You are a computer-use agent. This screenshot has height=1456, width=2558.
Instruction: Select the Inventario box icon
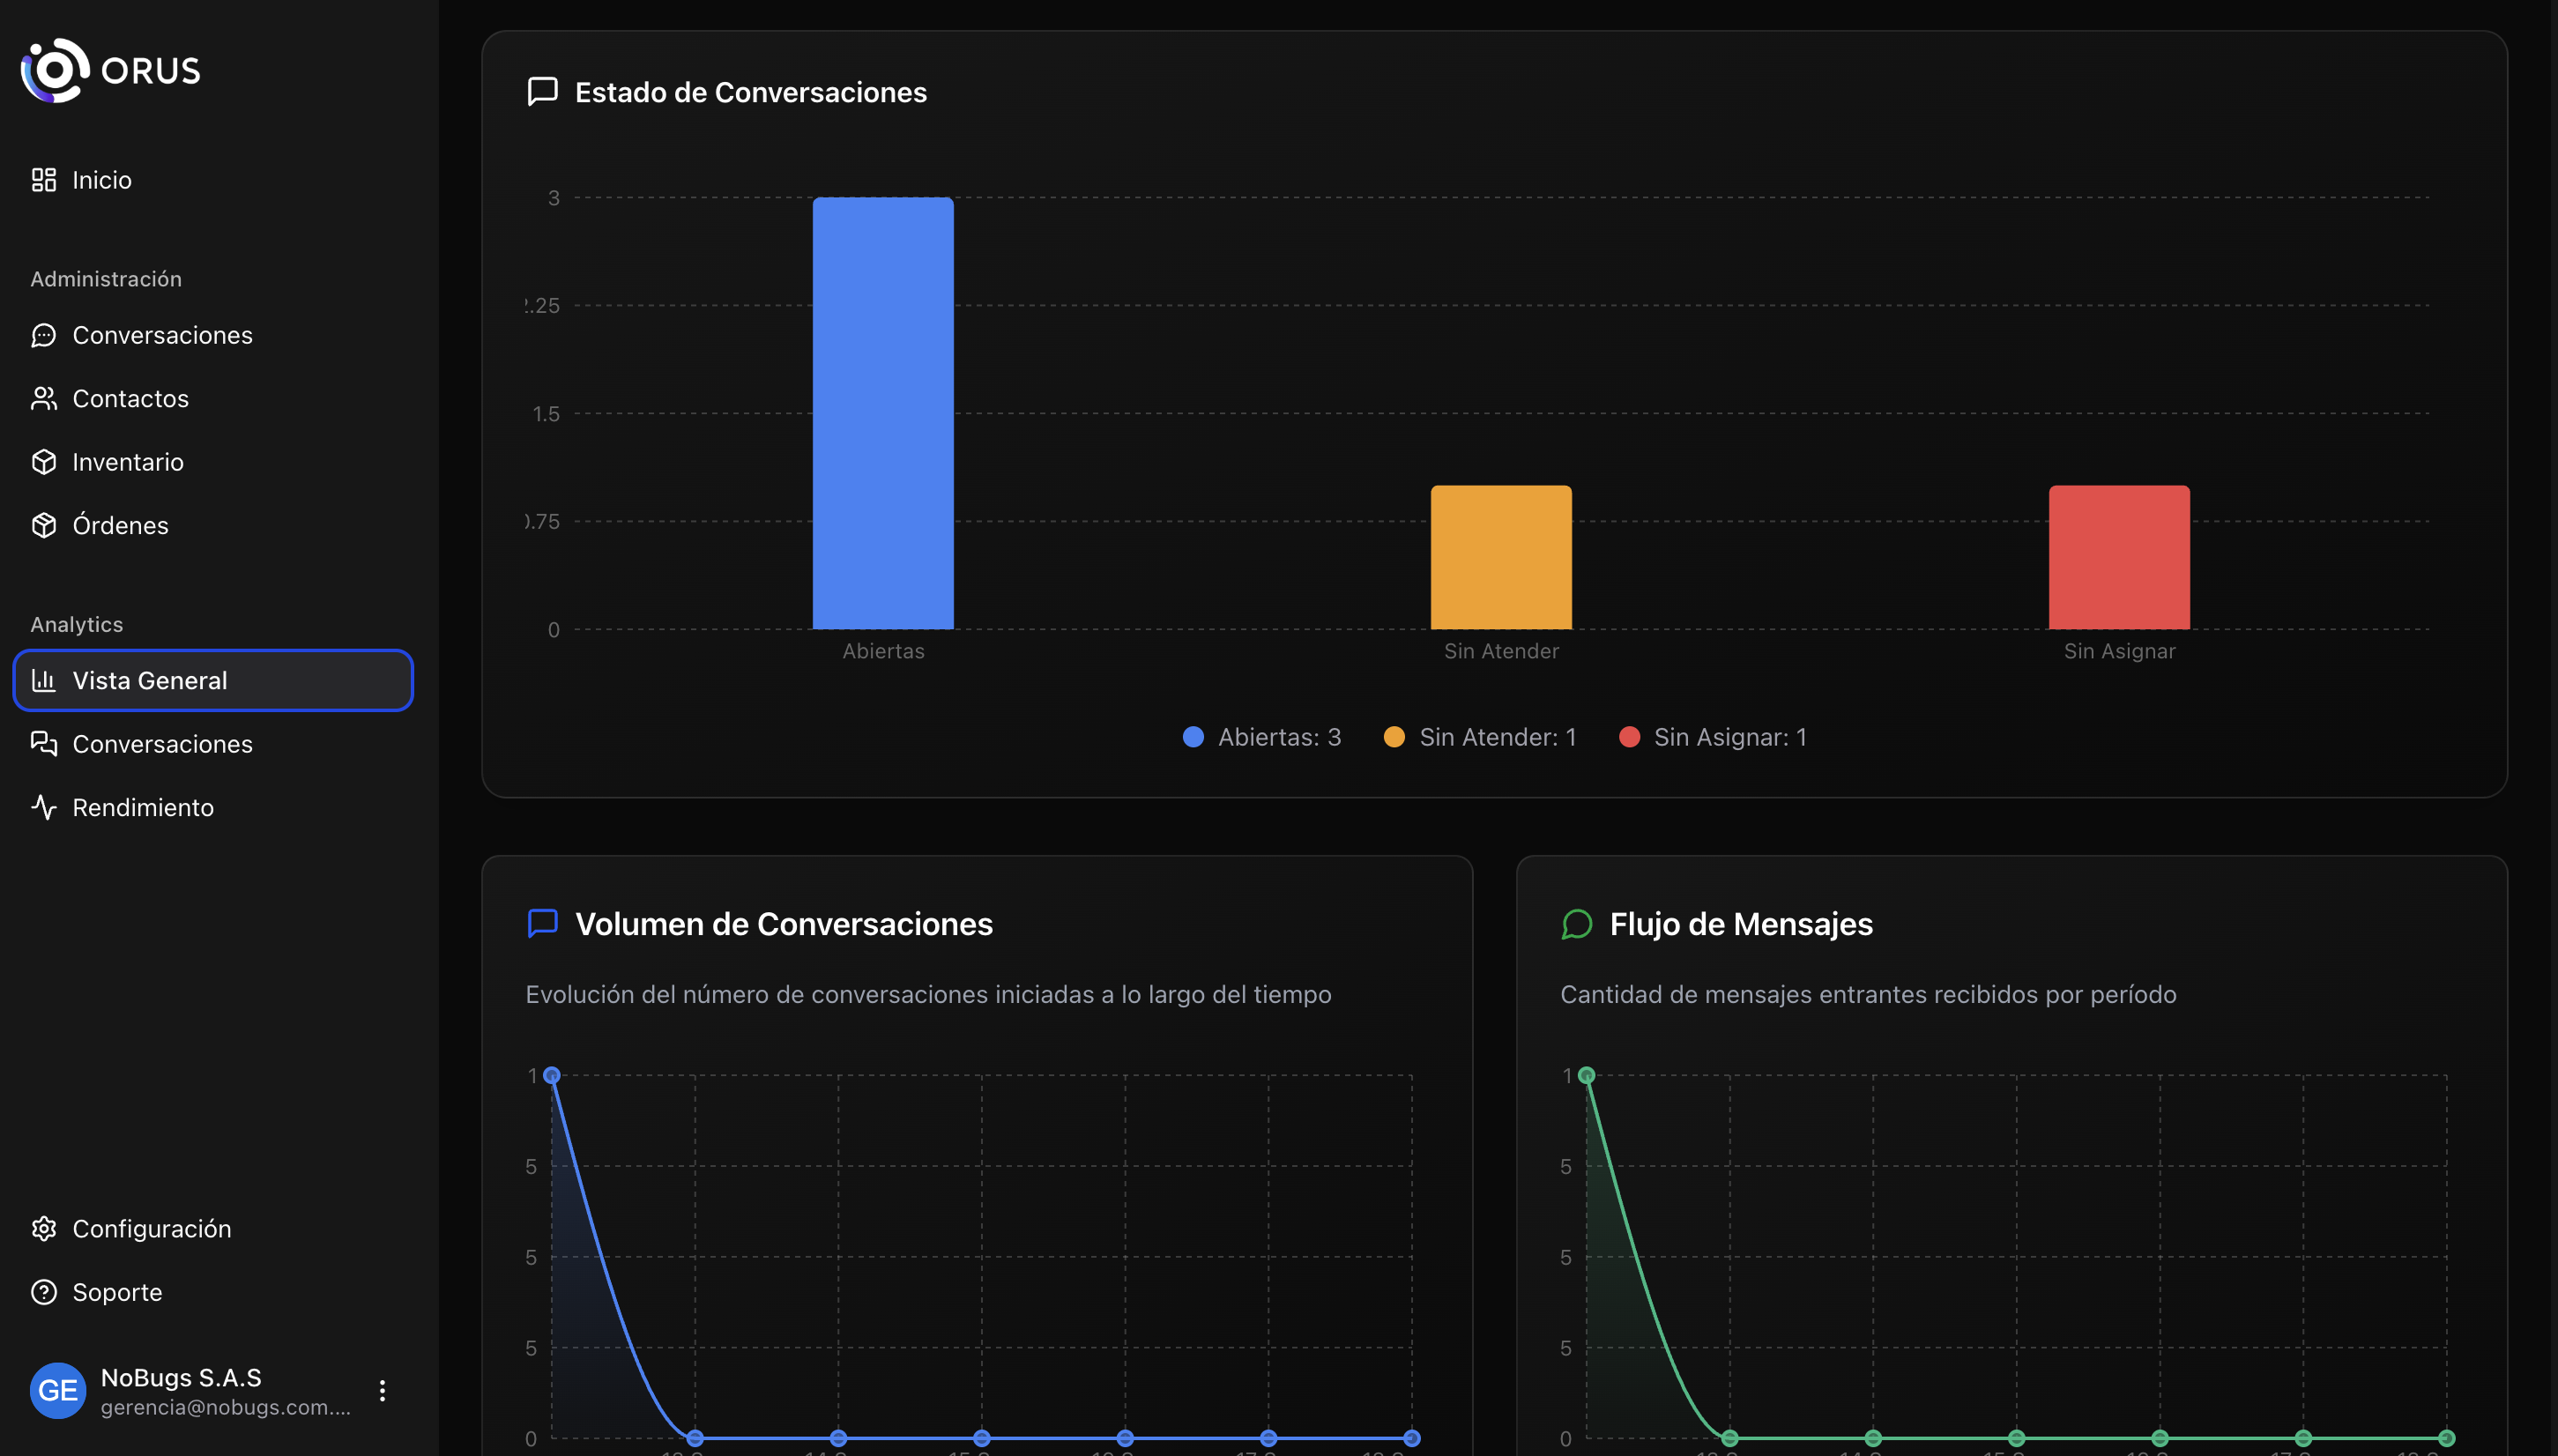[44, 461]
